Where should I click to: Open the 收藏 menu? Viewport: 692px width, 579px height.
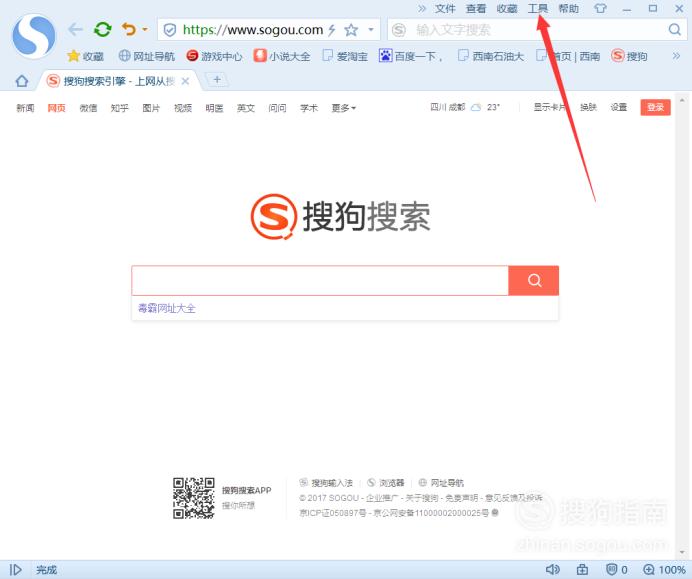click(507, 8)
